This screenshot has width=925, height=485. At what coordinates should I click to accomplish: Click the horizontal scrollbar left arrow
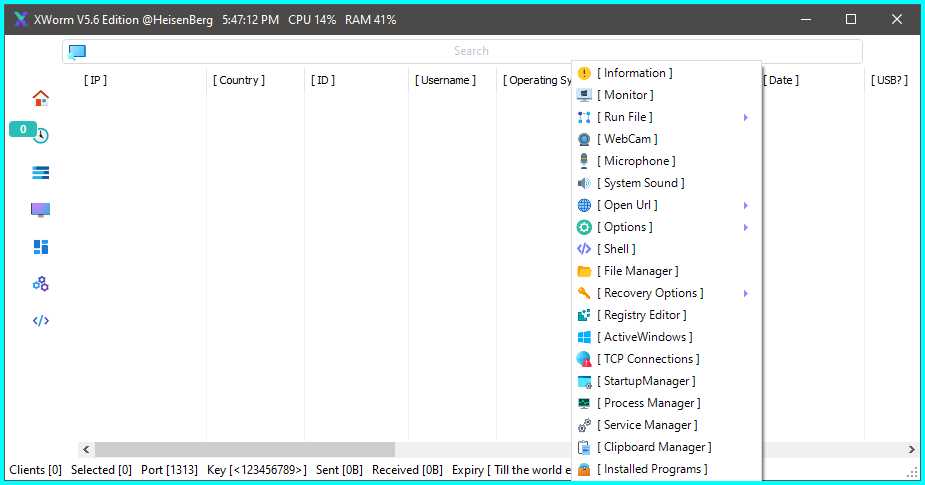coord(86,450)
